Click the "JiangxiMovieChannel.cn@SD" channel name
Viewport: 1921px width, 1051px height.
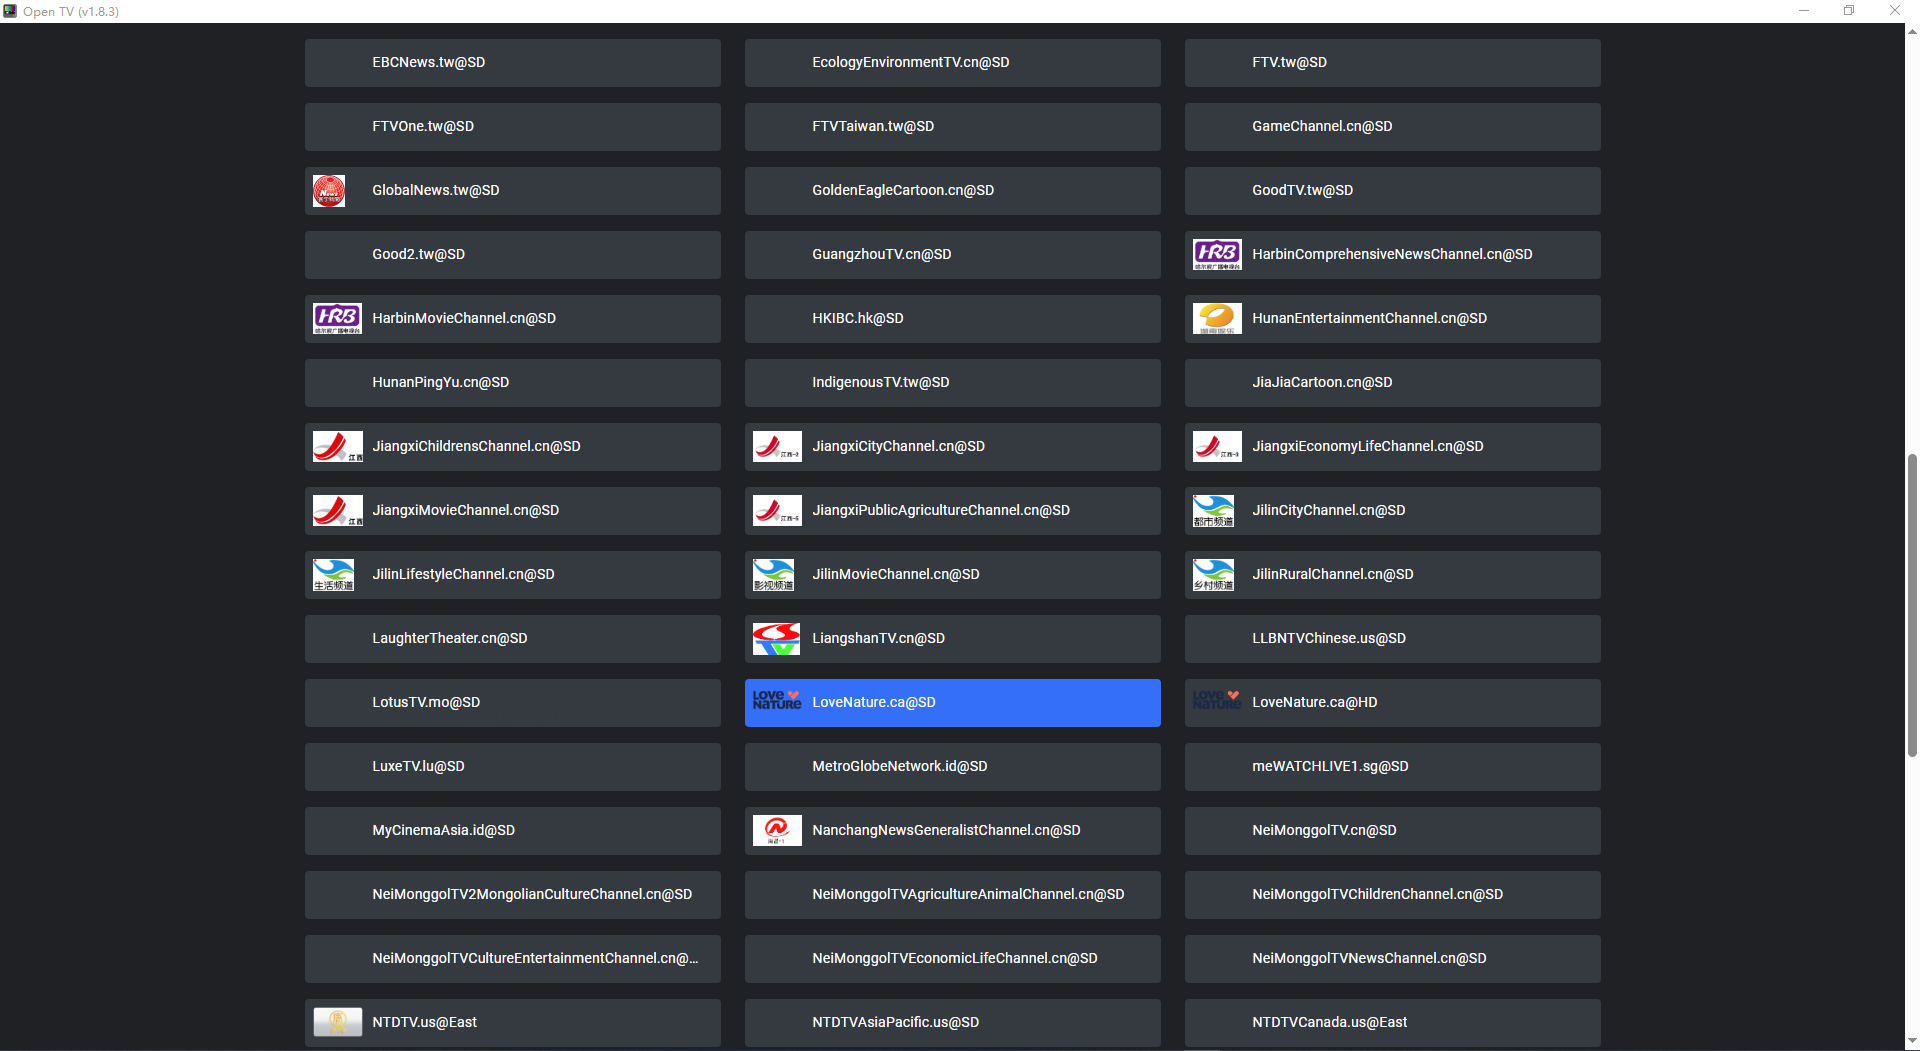tap(465, 511)
